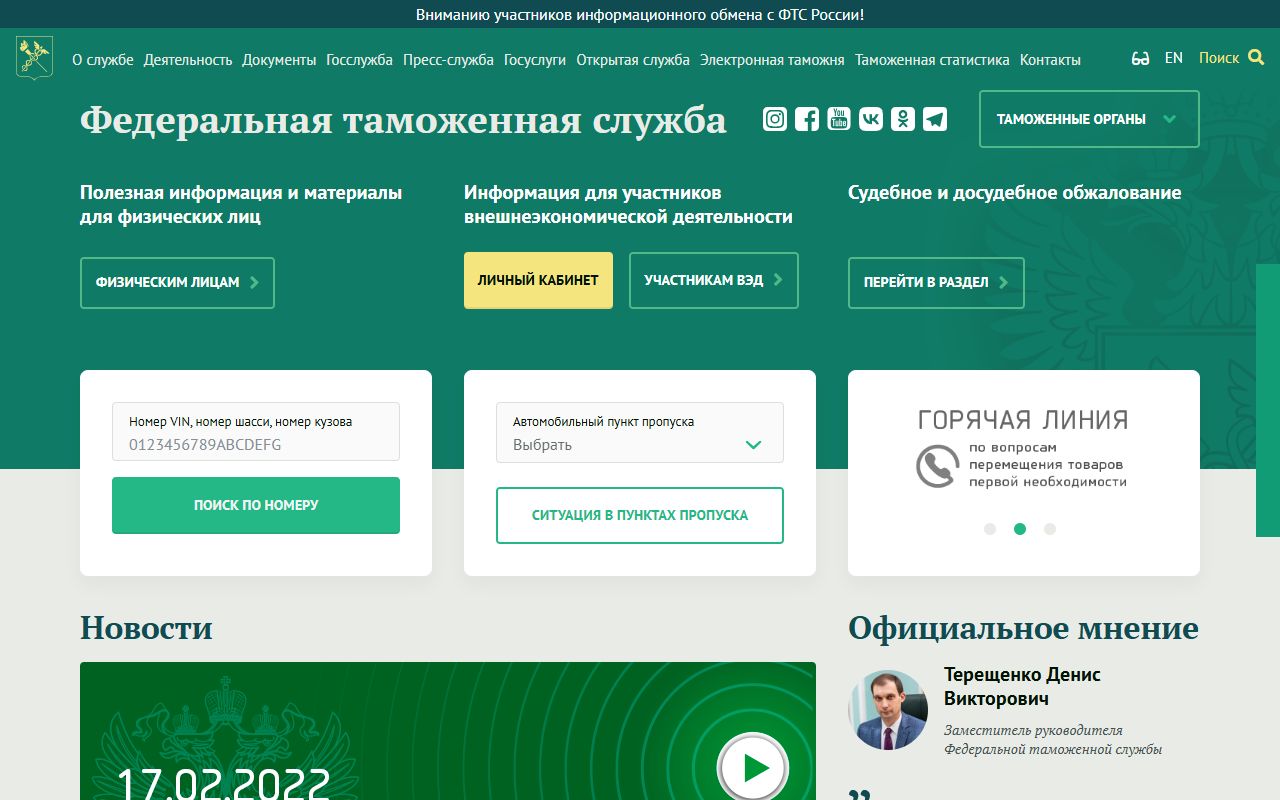Click the hotline phone icon
The image size is (1280, 800).
point(937,466)
